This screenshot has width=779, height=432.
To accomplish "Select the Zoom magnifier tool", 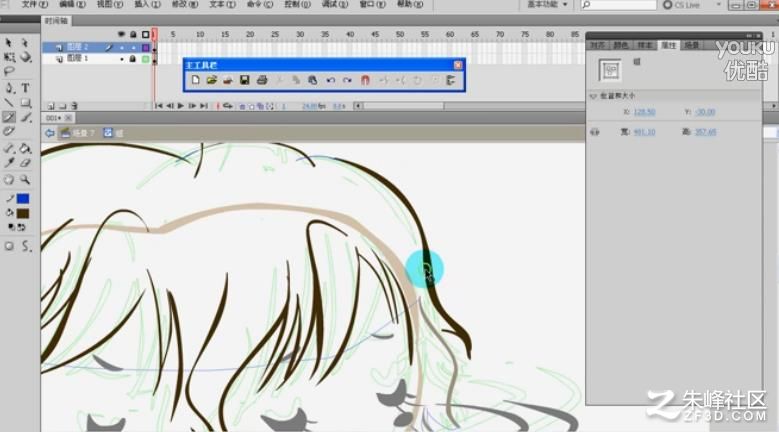I will point(25,180).
